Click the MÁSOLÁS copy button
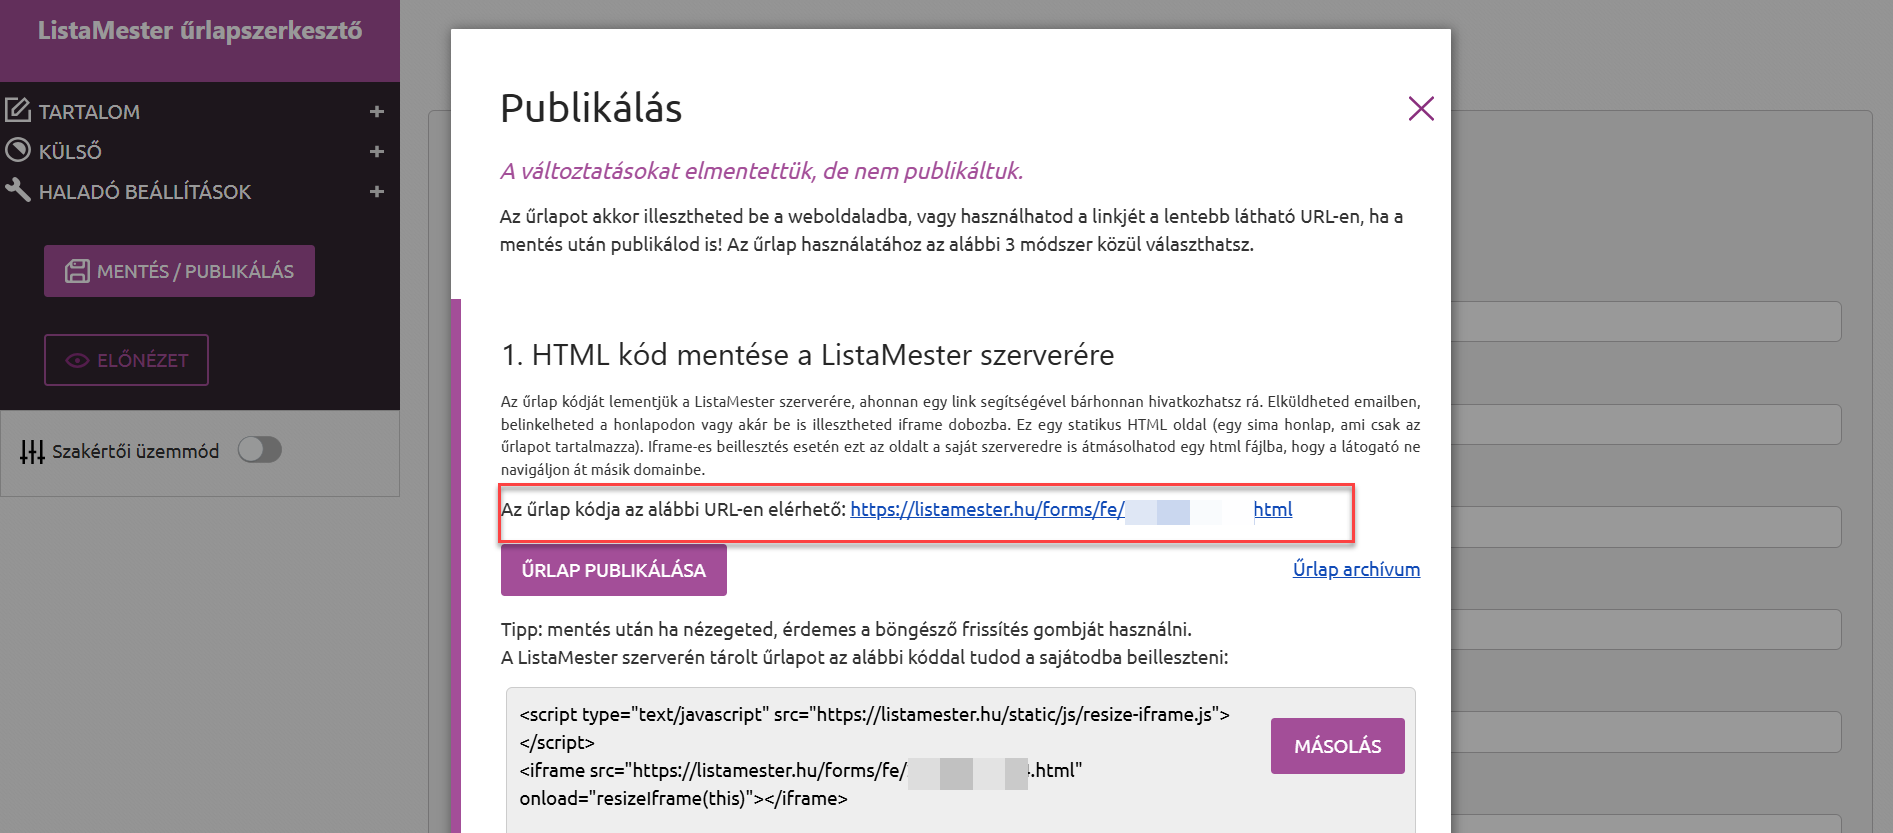The height and width of the screenshot is (833, 1893). tap(1337, 746)
